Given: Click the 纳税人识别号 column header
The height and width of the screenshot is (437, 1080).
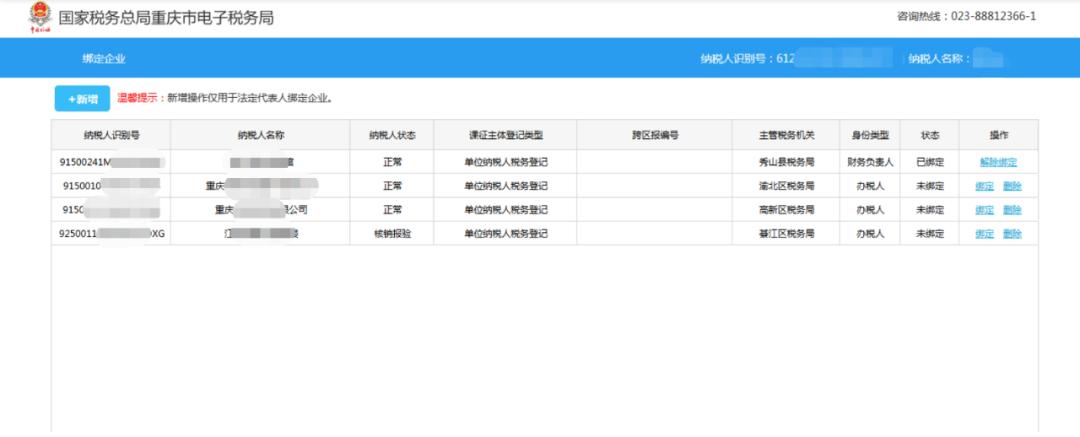Looking at the screenshot, I should [x=111, y=135].
